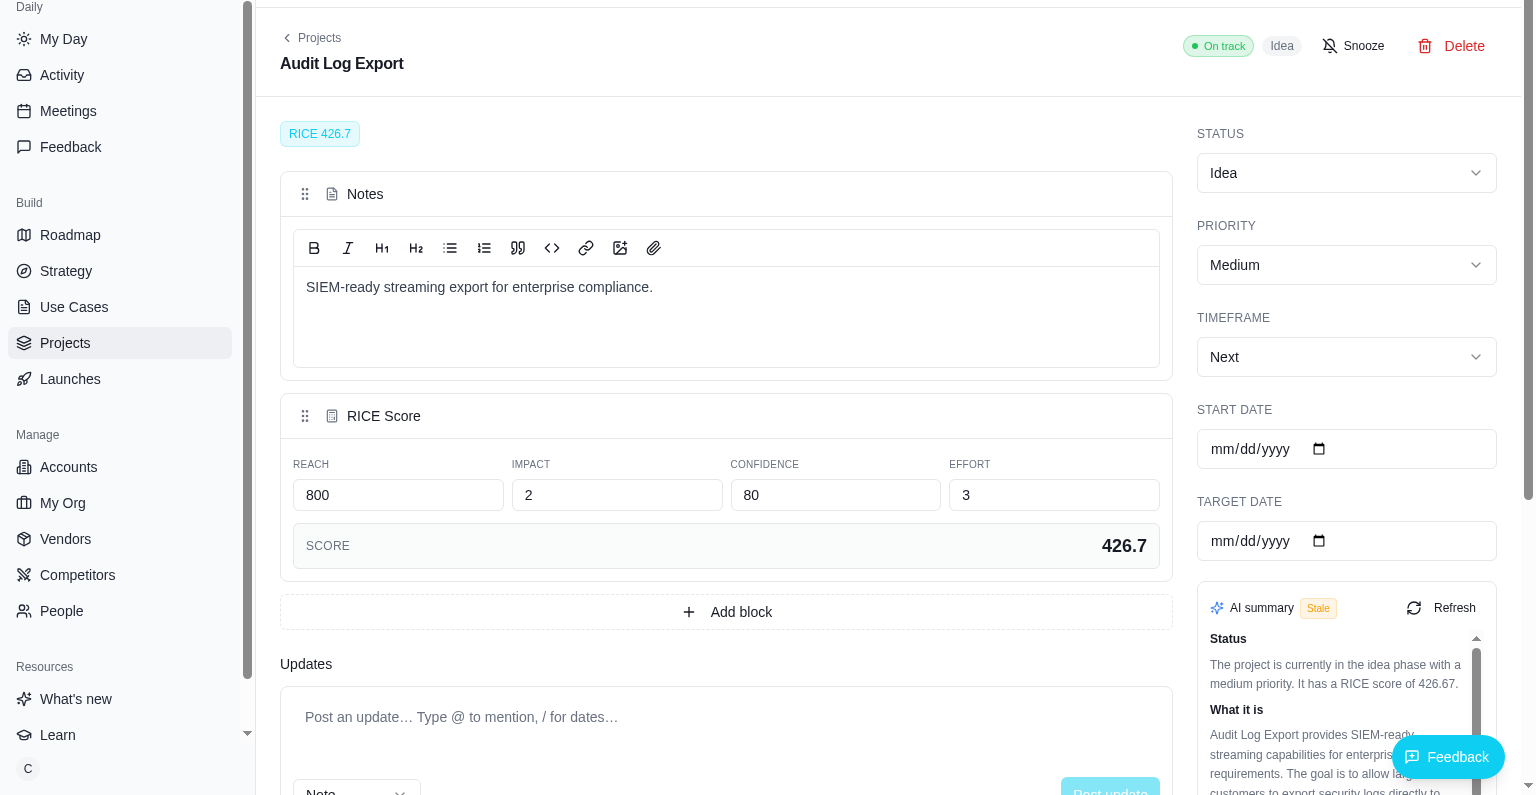Click the Reach input field
Screen dimensions: 1536x795
[x=398, y=495]
